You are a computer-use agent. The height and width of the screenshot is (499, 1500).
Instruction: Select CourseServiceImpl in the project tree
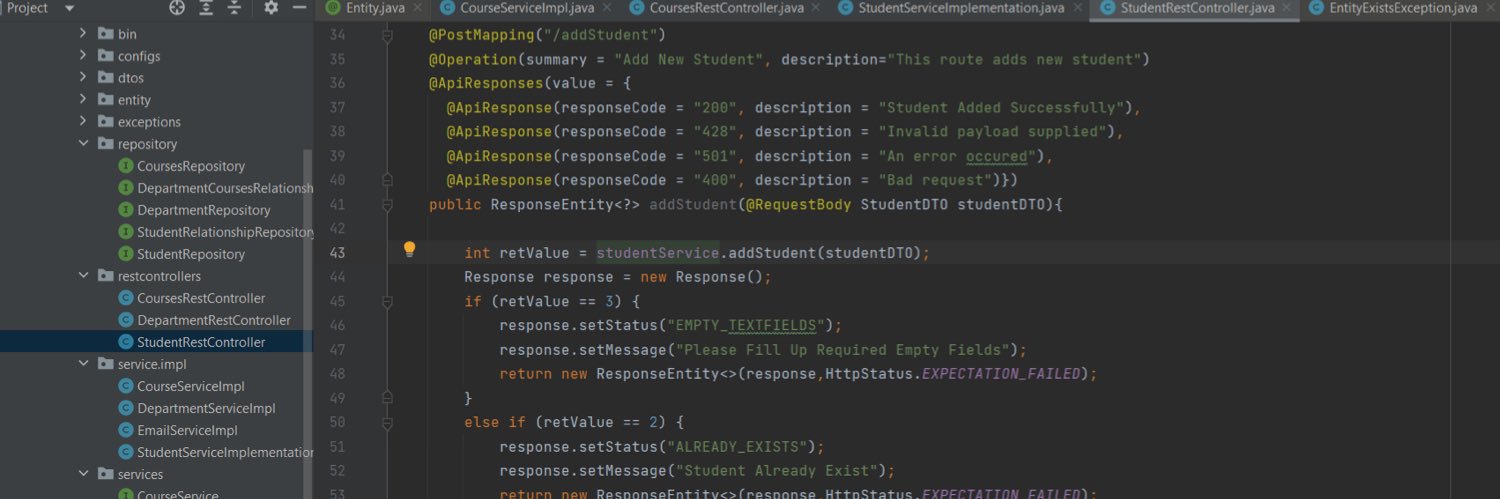pyautogui.click(x=190, y=386)
